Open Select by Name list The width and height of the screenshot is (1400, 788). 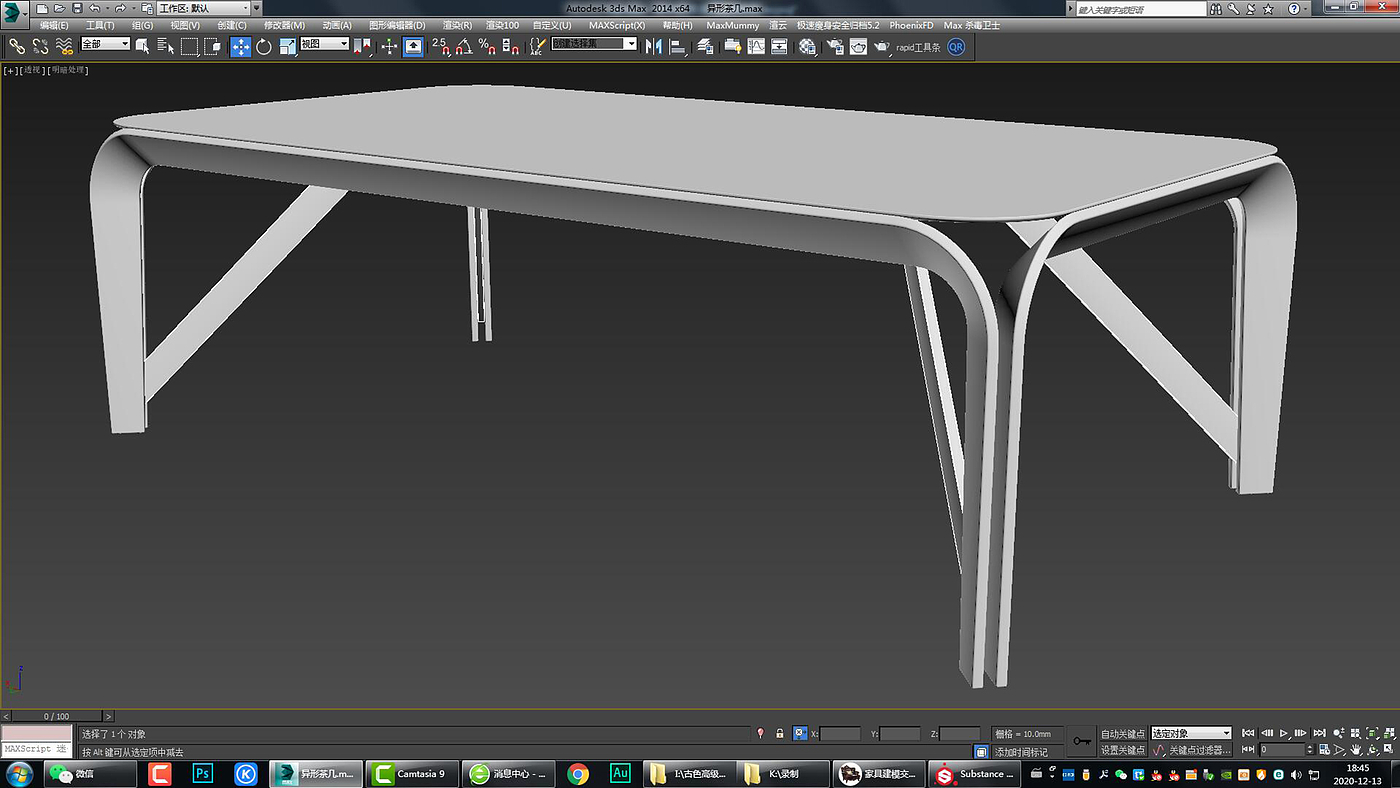tap(165, 47)
